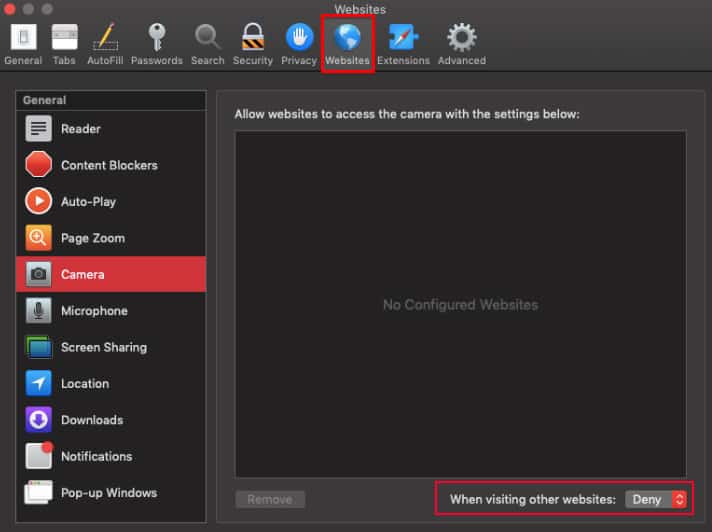The height and width of the screenshot is (532, 712).
Task: Expand the Deny dropdown for other websites
Action: (x=656, y=499)
